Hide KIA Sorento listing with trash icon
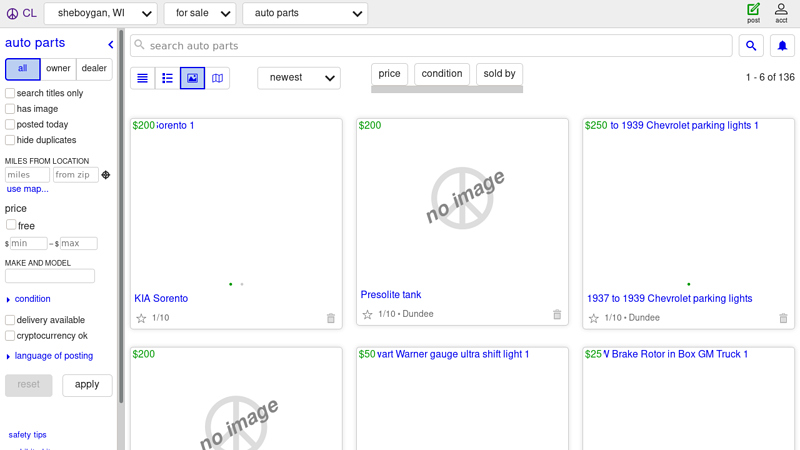Image resolution: width=800 pixels, height=450 pixels. click(x=331, y=318)
